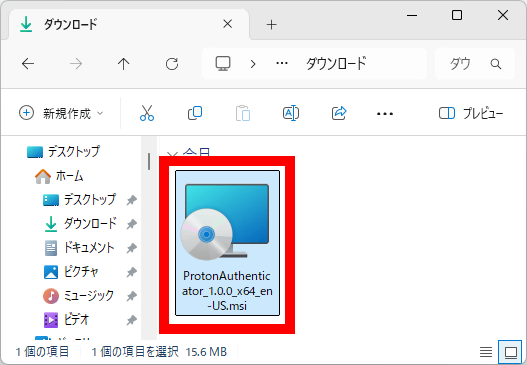Toggle the プレビュー pane
The image size is (527, 365).
(x=471, y=113)
